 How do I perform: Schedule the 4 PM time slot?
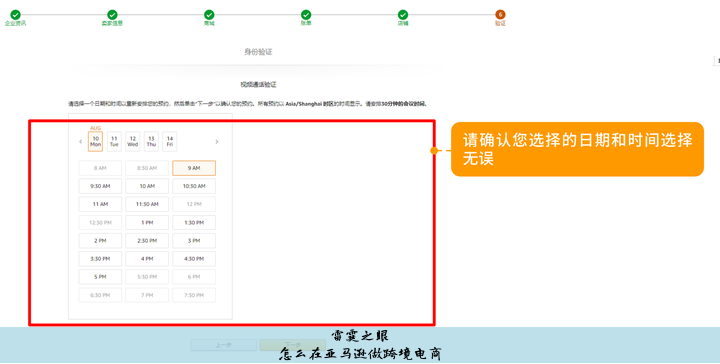pyautogui.click(x=147, y=259)
